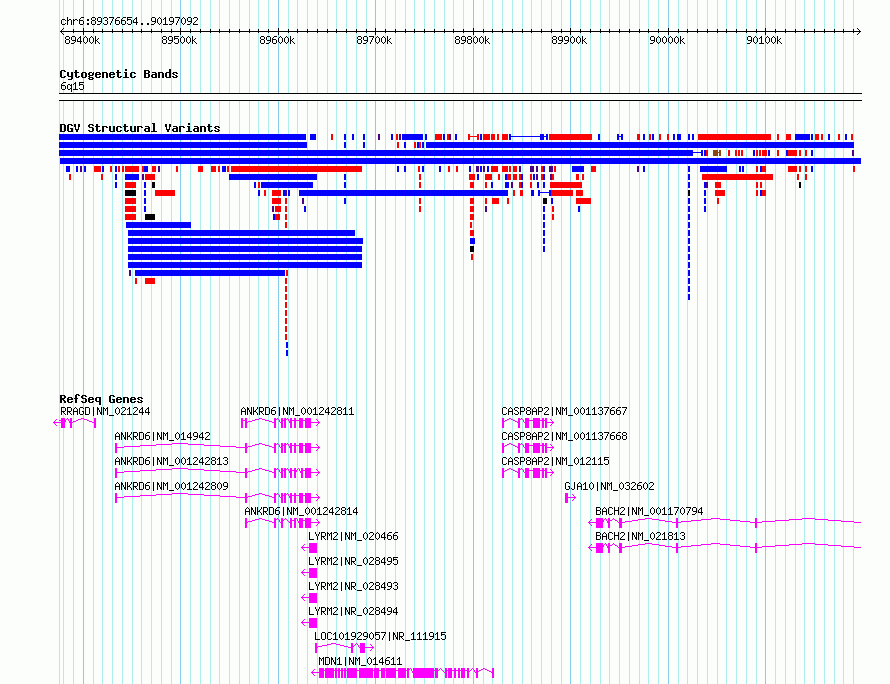Image resolution: width=890 pixels, height=684 pixels.
Task: Select the ANKRD6|NM_001242813 transcript label
Action: (x=171, y=461)
